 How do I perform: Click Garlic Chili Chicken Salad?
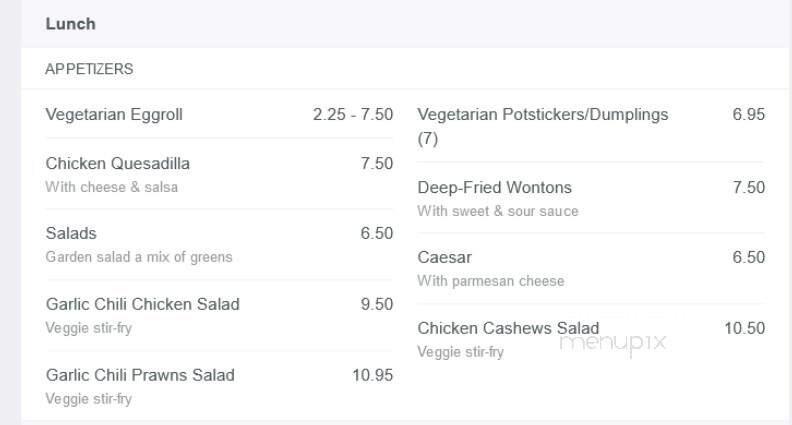point(142,304)
